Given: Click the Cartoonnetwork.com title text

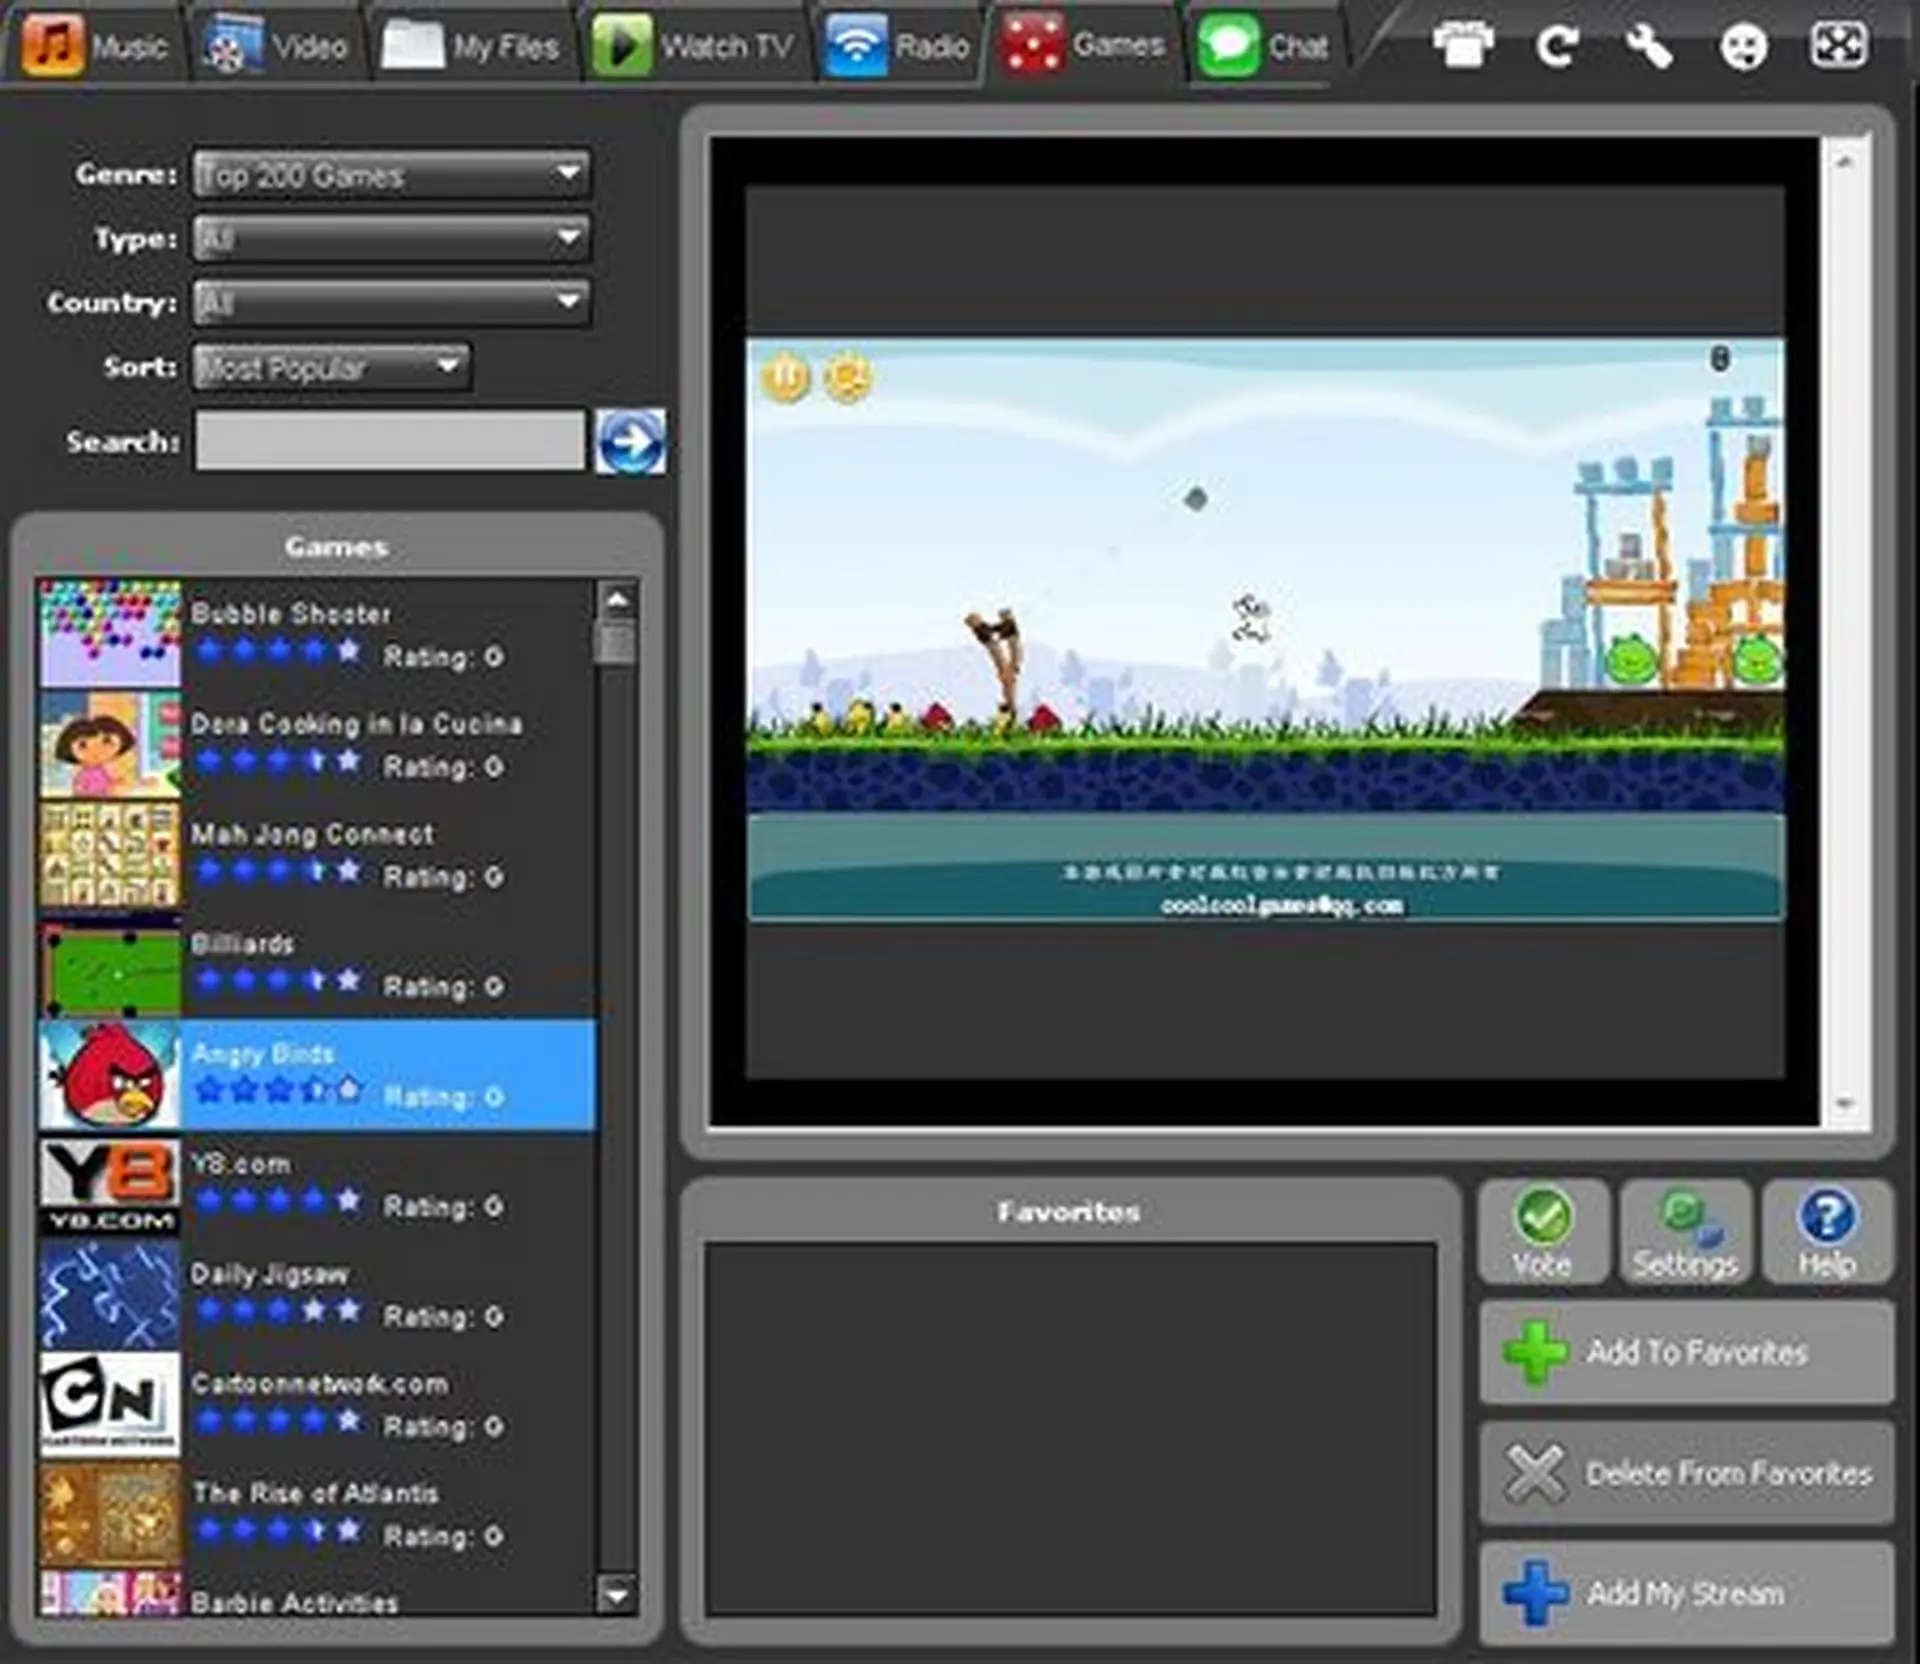Looking at the screenshot, I should [319, 1383].
